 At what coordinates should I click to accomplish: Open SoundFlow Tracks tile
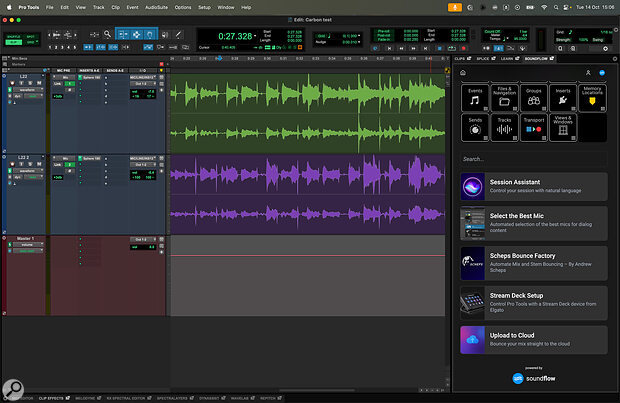click(504, 127)
